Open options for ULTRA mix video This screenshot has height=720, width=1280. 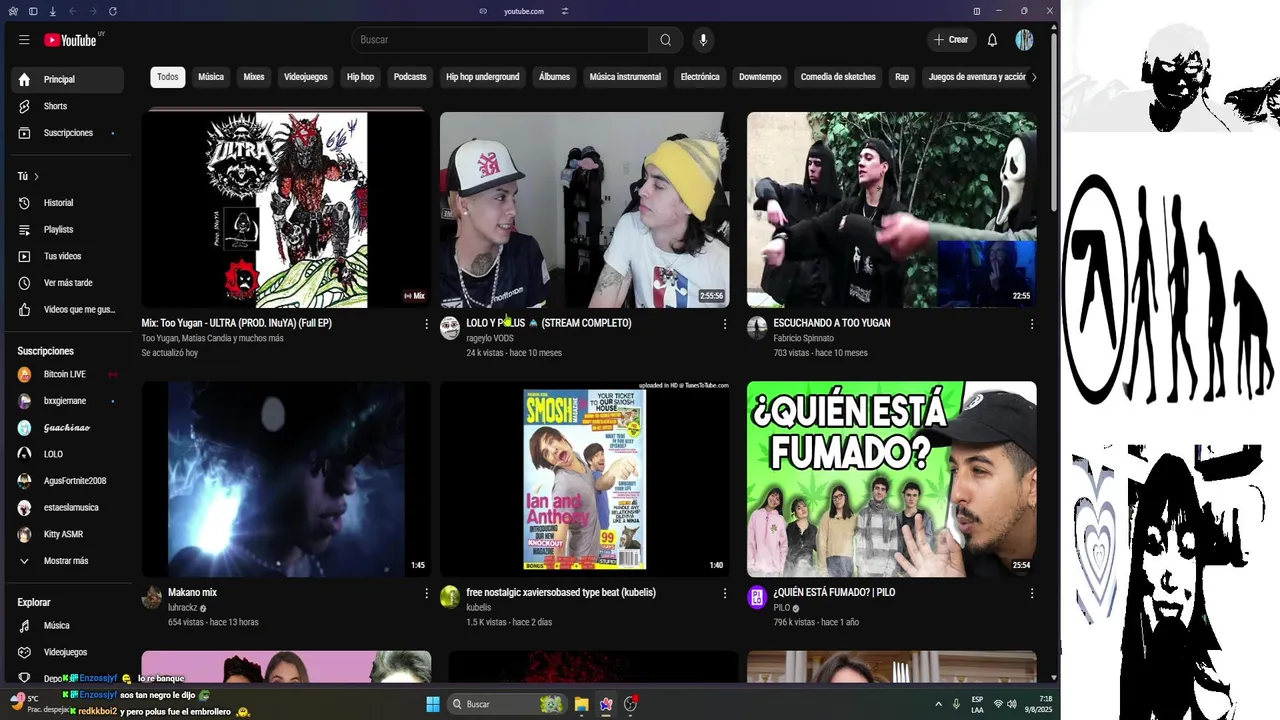click(426, 324)
